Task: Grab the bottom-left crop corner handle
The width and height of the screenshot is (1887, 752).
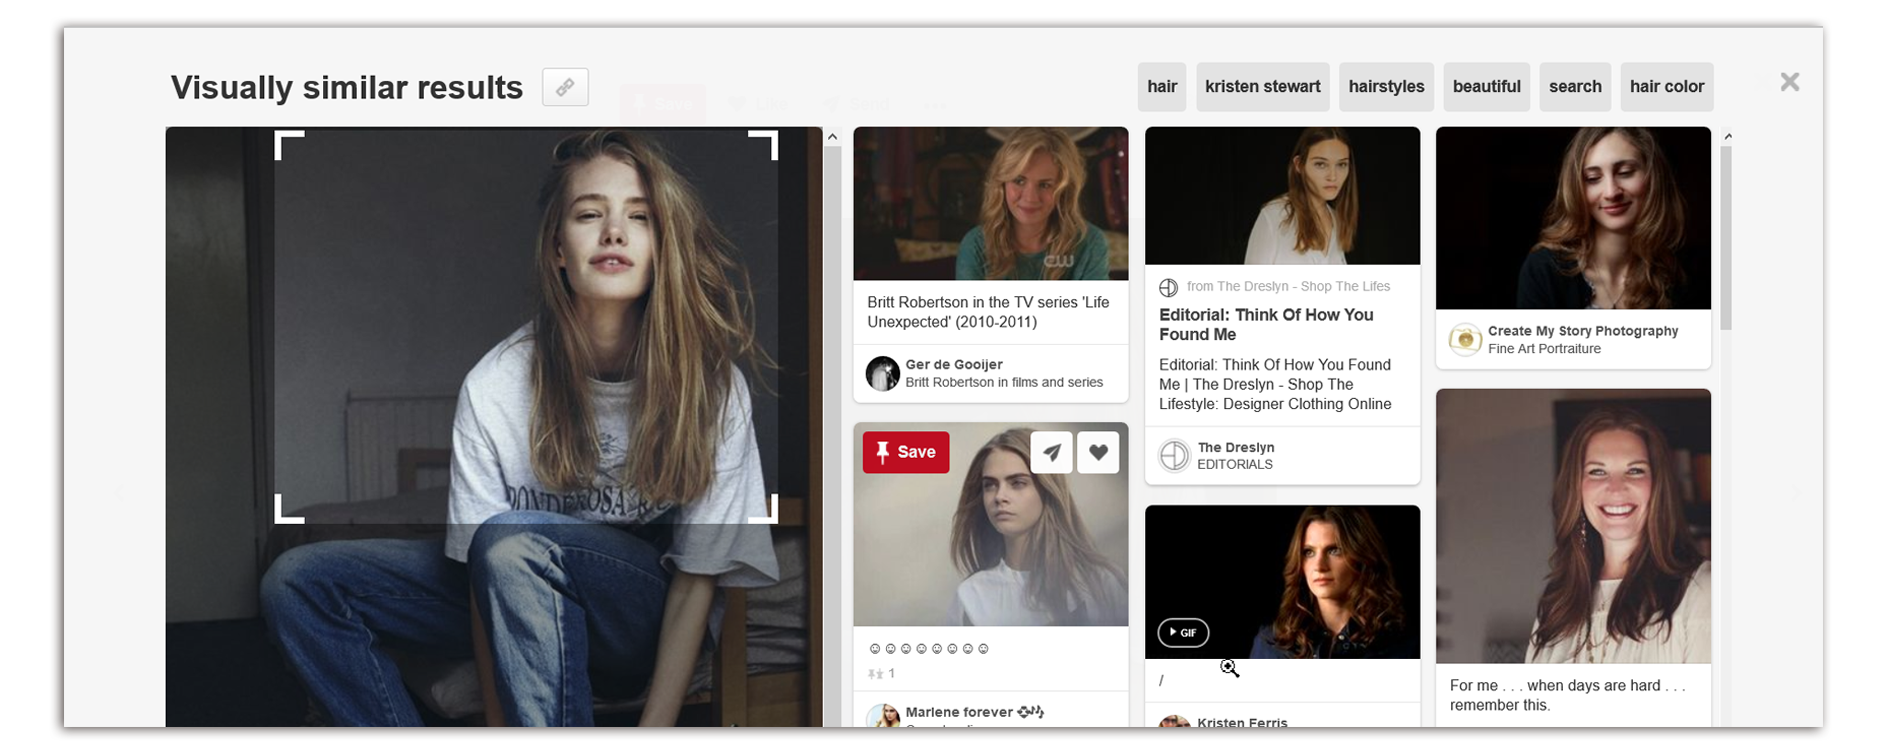Action: click(x=289, y=508)
